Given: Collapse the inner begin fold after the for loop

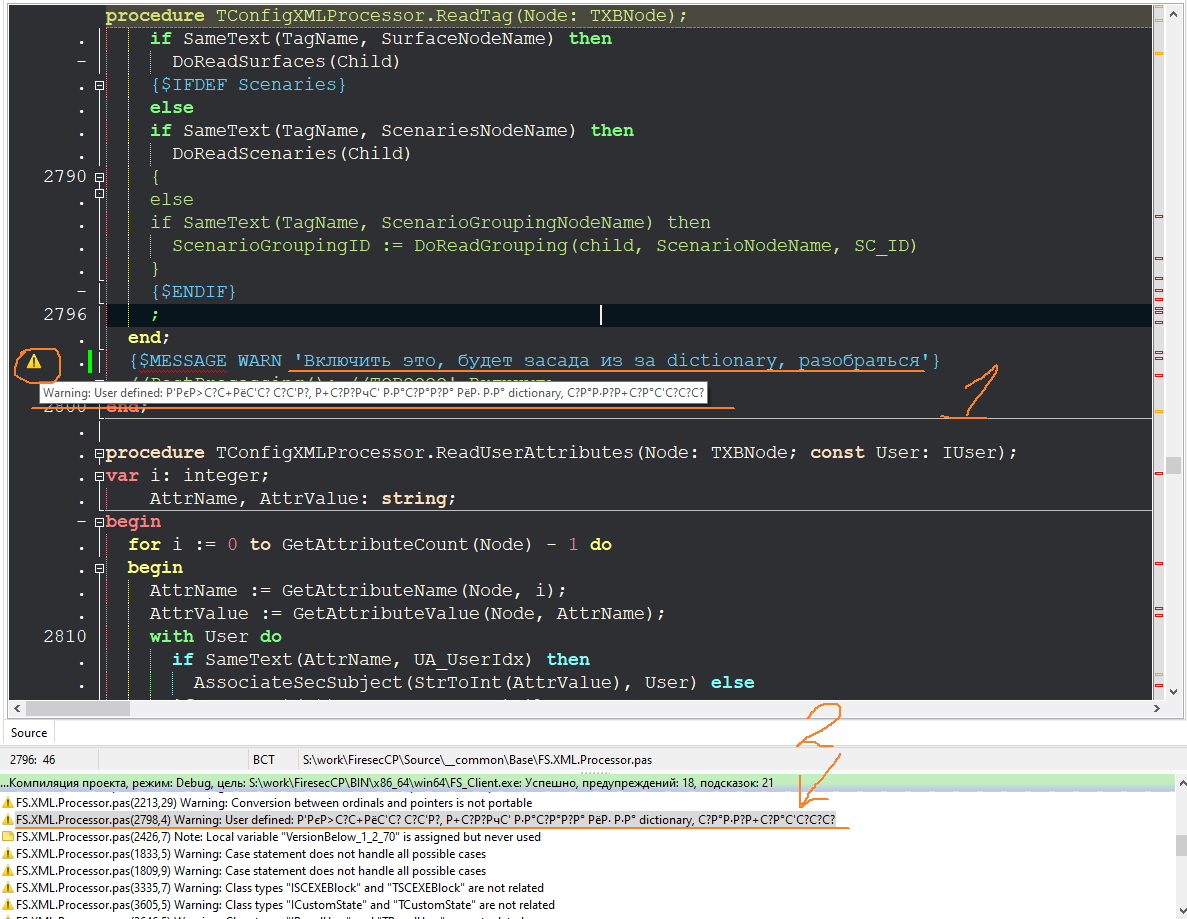Looking at the screenshot, I should (x=99, y=569).
